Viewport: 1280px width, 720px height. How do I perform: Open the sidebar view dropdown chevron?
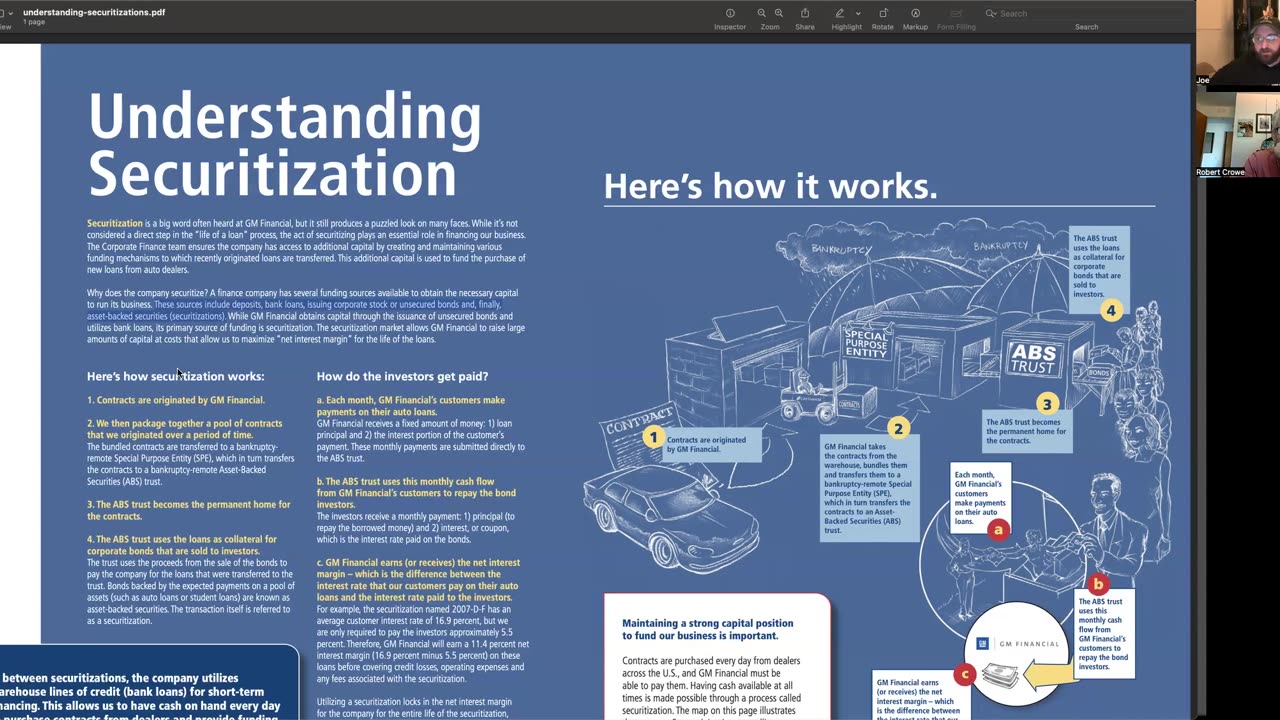click(10, 13)
